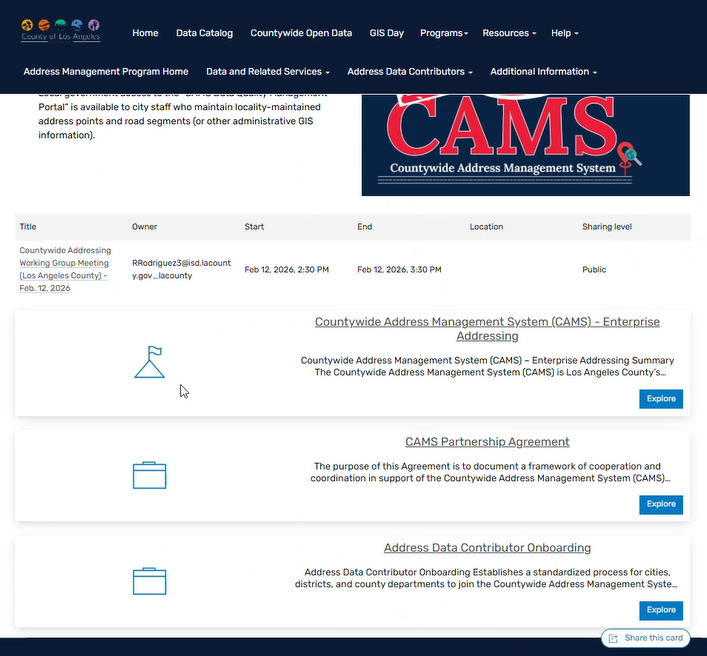
Task: Open the GIS Day page
Action: [386, 33]
